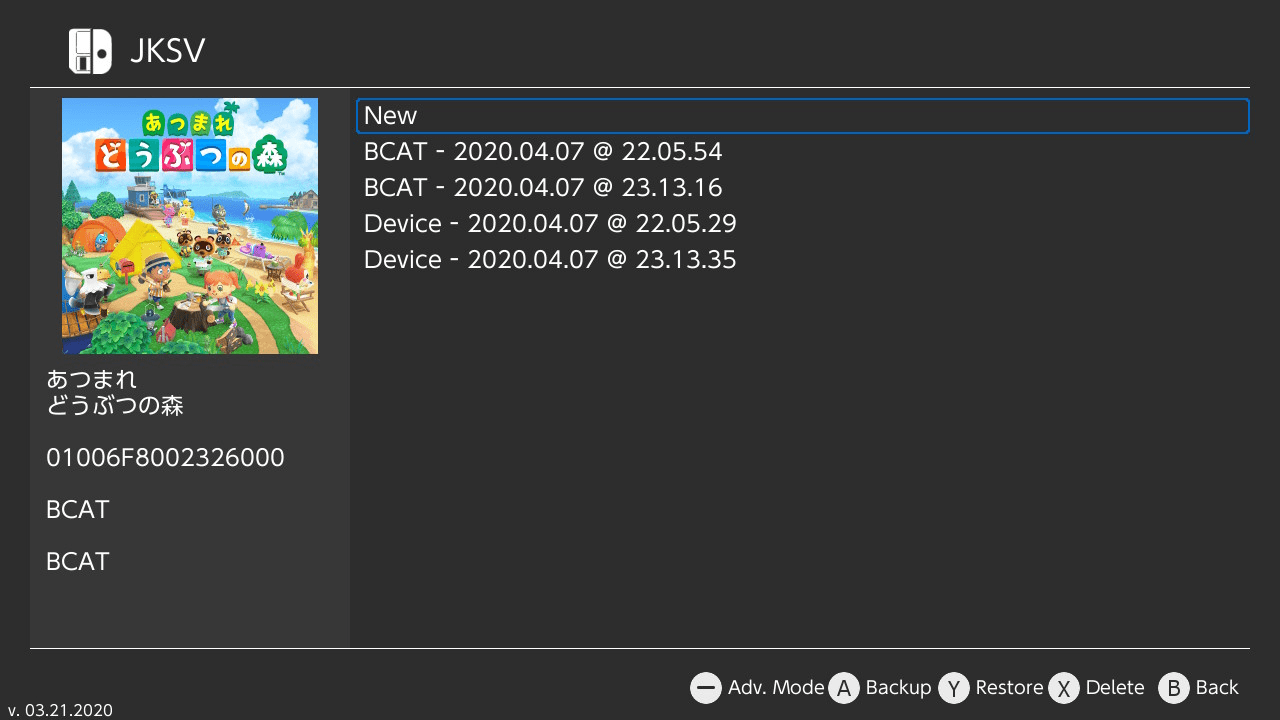Select Device backup from 22.05.29

pos(803,224)
